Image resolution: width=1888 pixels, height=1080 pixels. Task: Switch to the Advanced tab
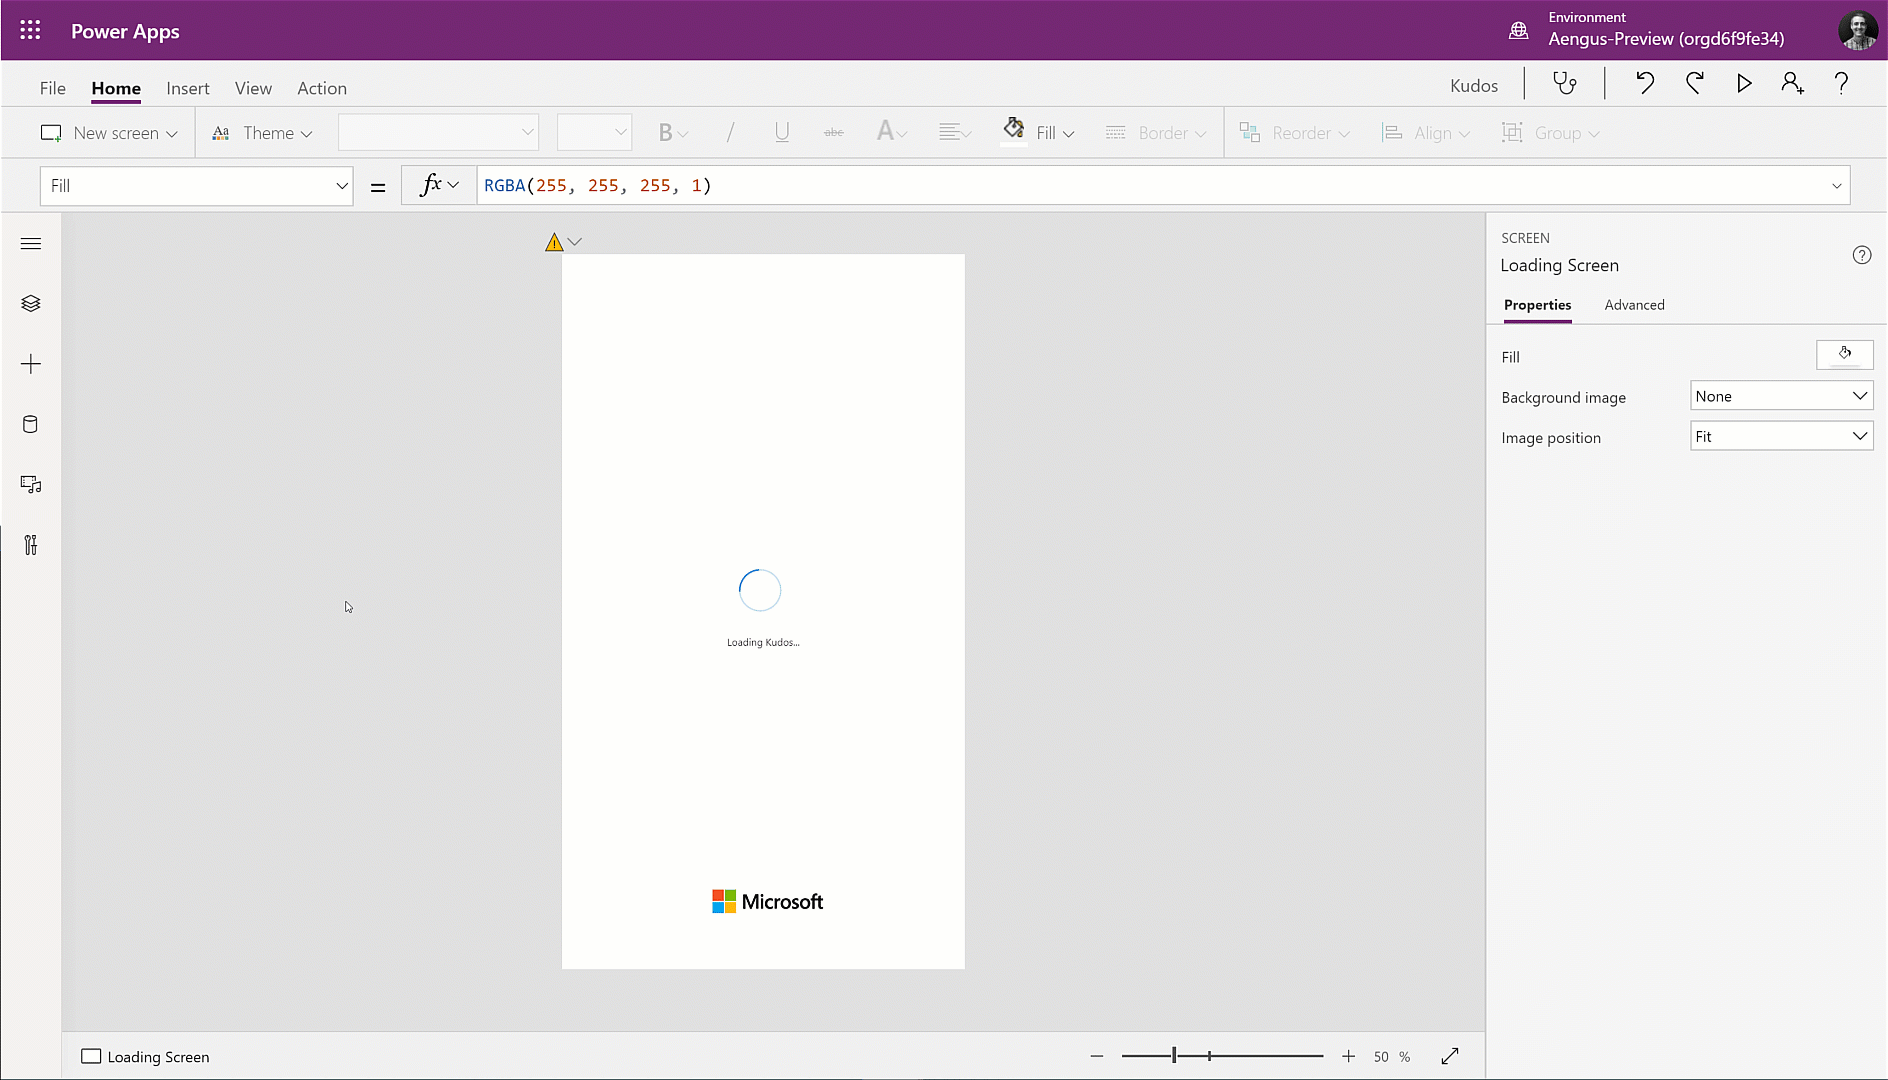click(1634, 305)
